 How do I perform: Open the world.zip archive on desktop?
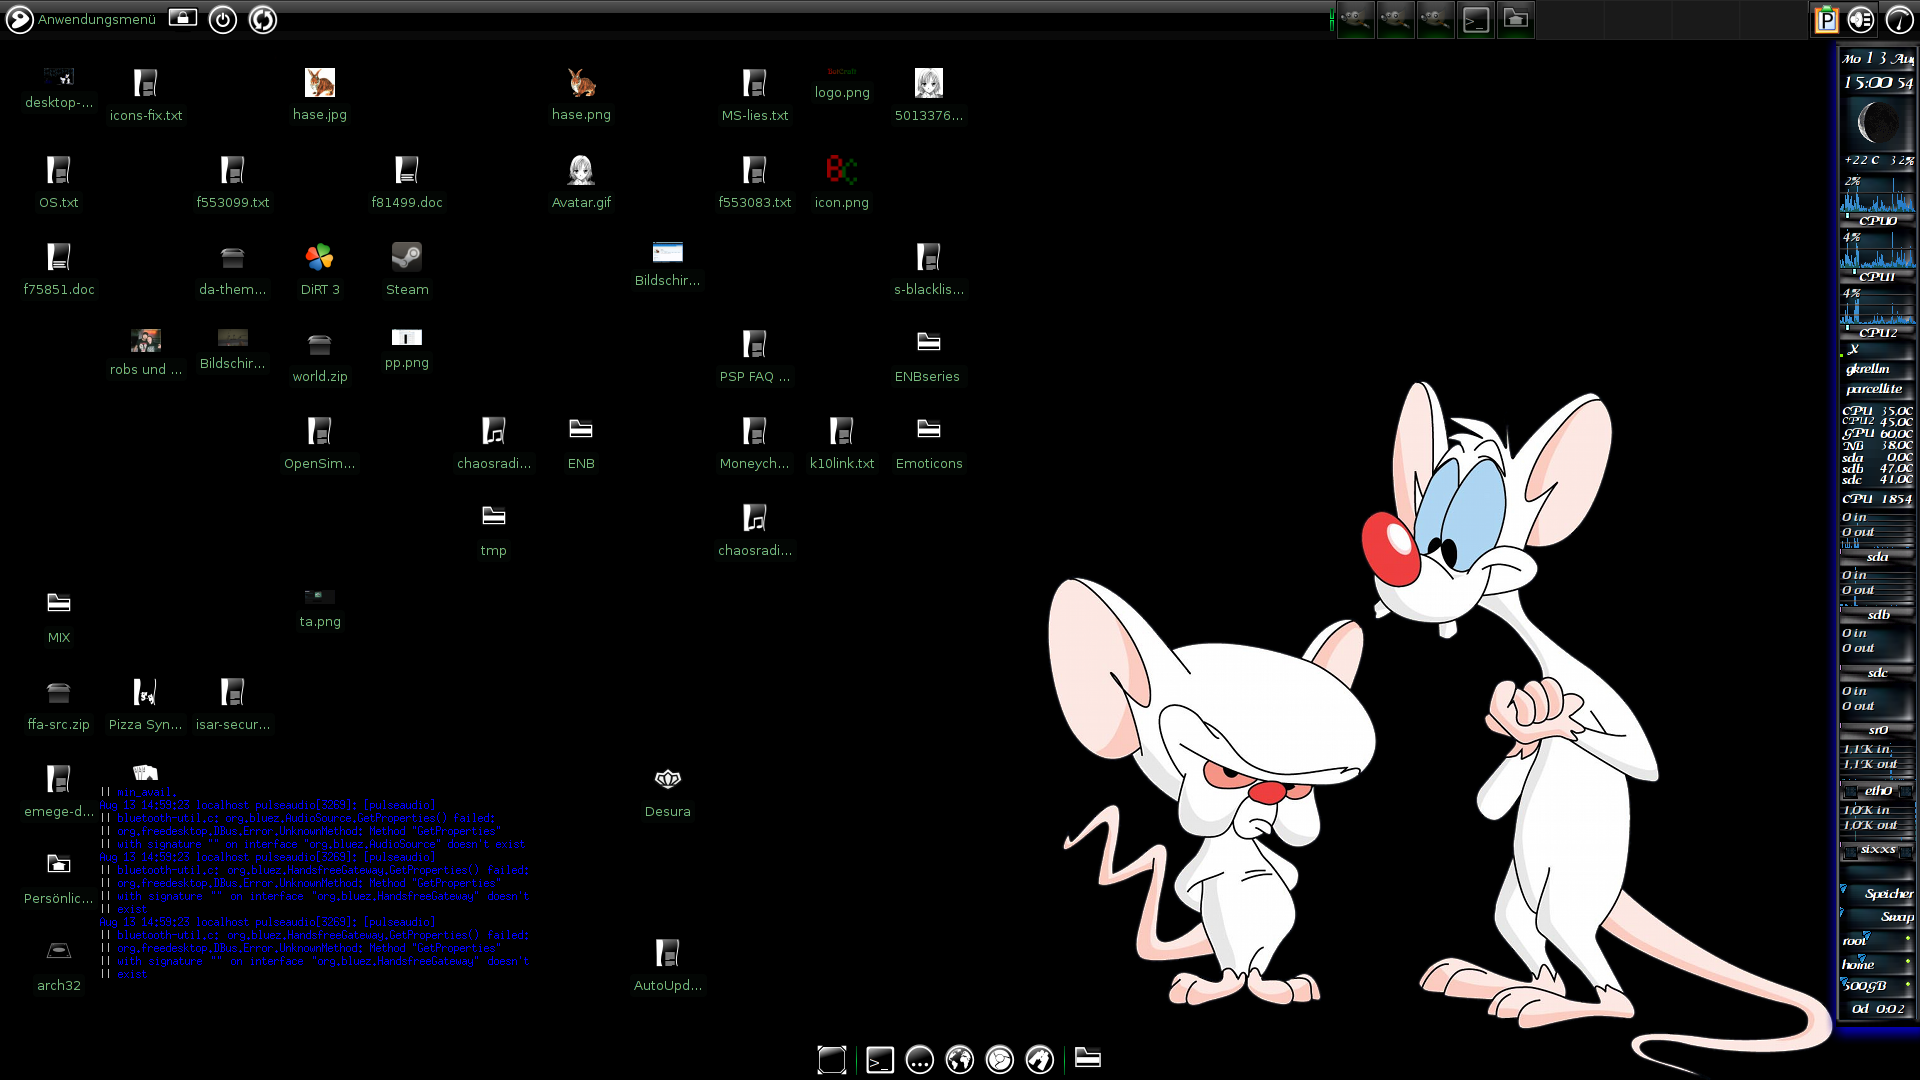coord(320,346)
